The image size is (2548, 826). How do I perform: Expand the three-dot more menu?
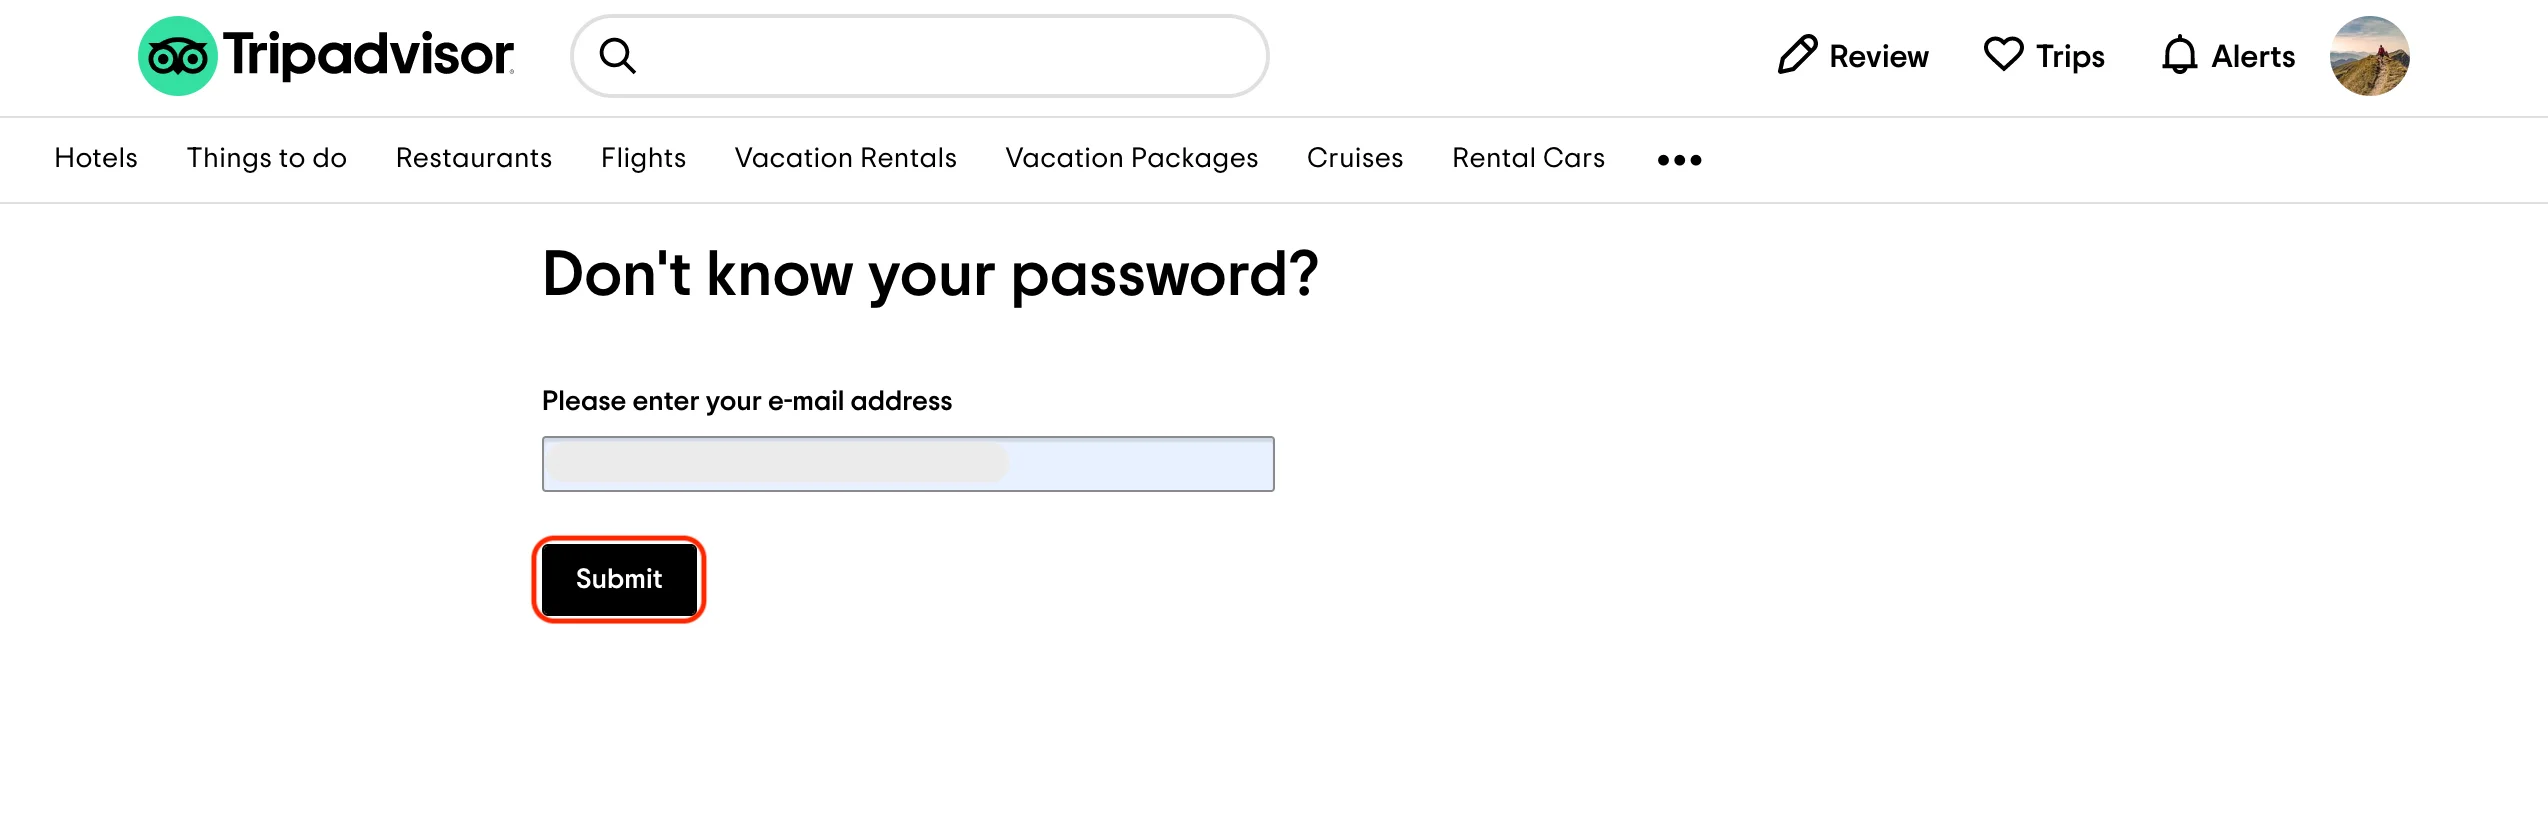(1679, 160)
